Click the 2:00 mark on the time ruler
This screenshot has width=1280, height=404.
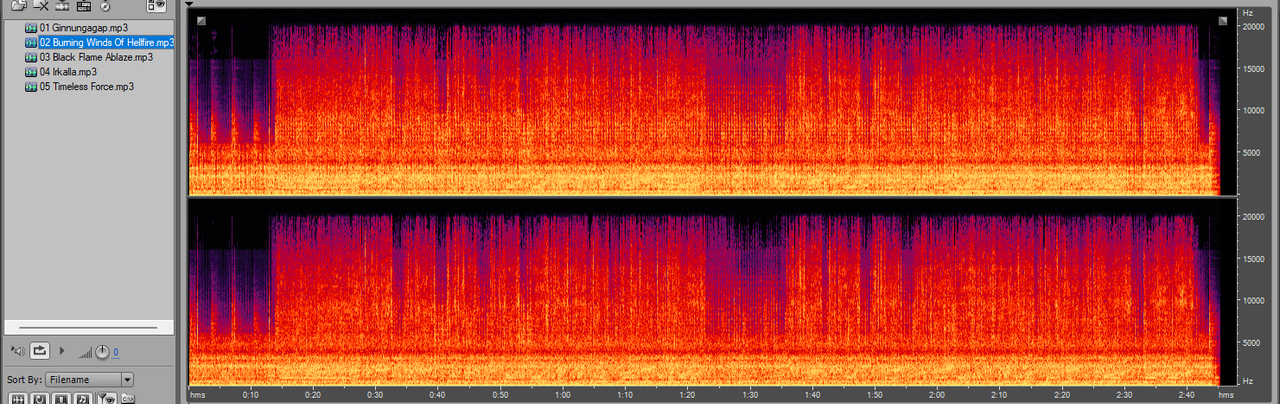pyautogui.click(x=936, y=394)
